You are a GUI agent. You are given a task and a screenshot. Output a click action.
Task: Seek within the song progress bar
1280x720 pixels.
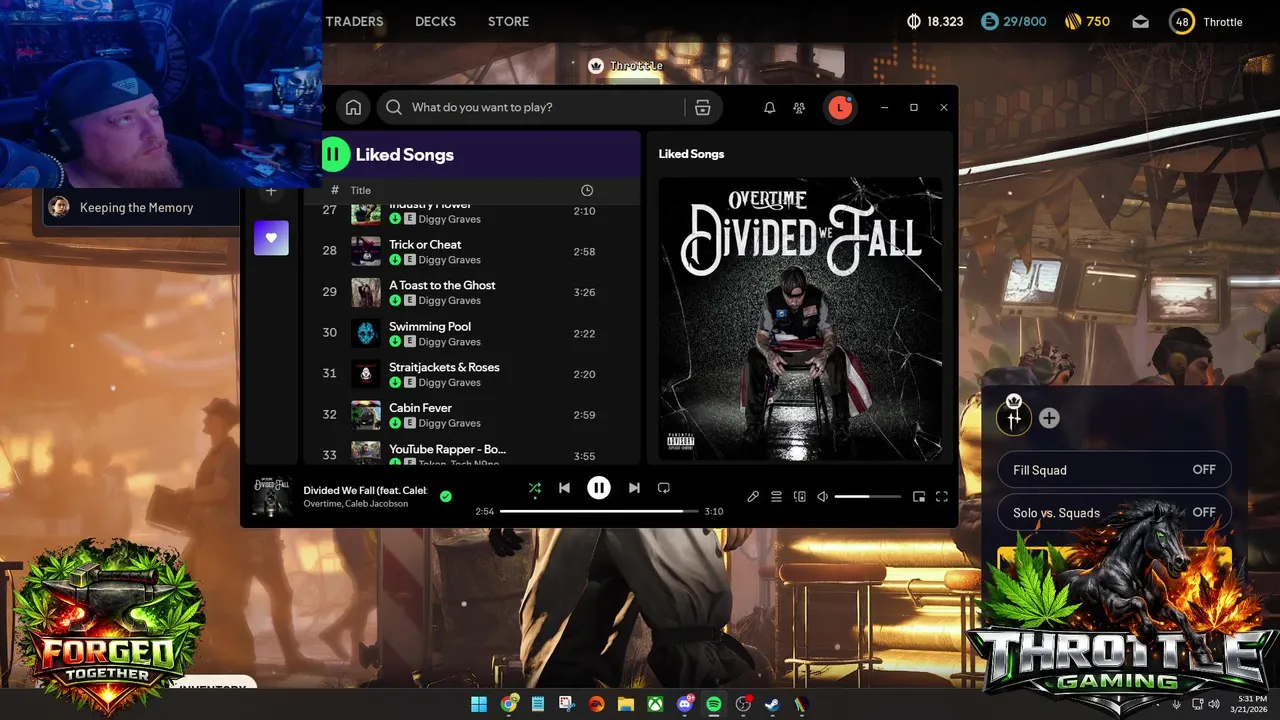(x=598, y=511)
